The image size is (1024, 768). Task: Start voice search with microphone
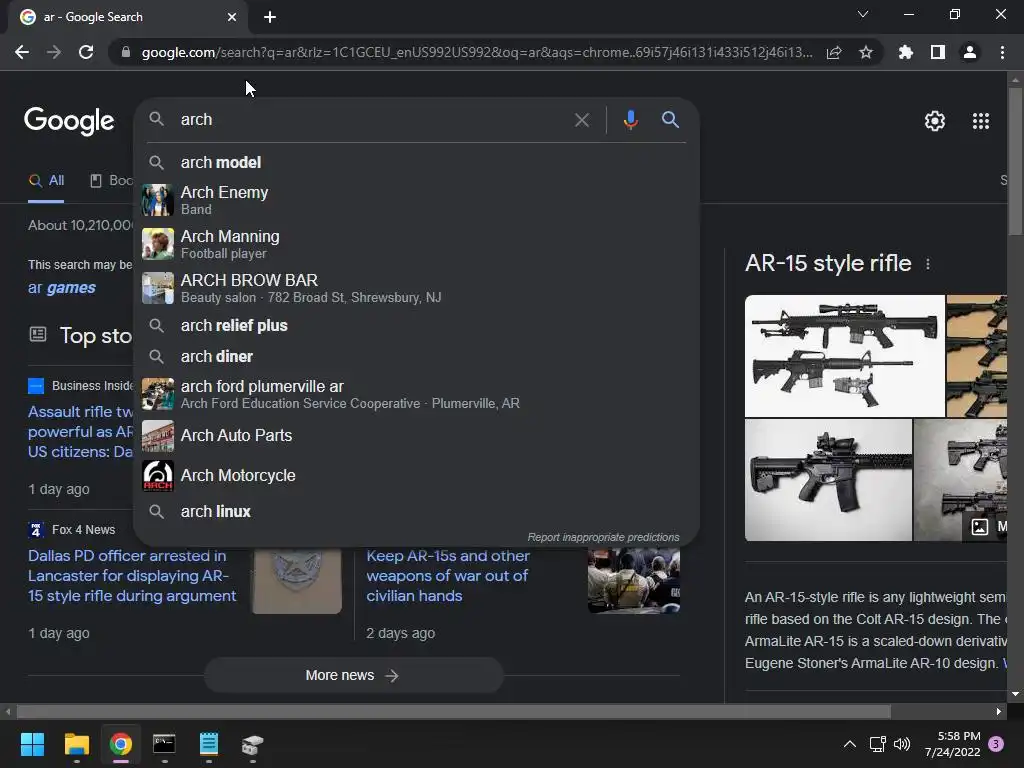click(x=630, y=120)
